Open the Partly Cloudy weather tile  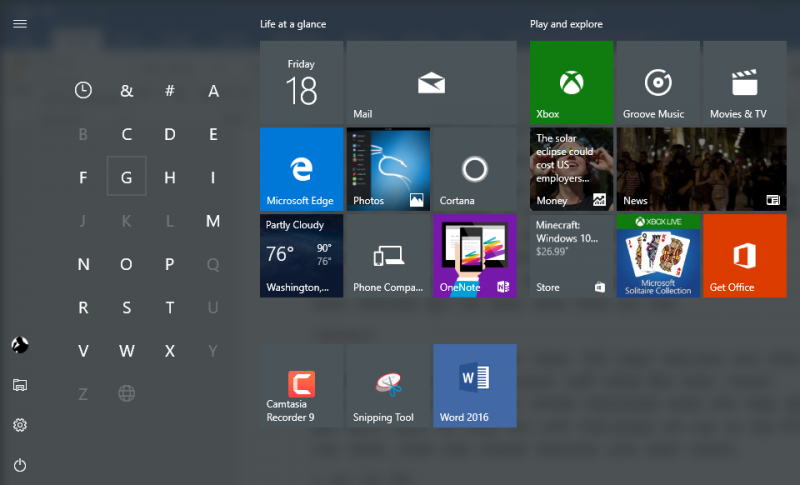click(301, 255)
